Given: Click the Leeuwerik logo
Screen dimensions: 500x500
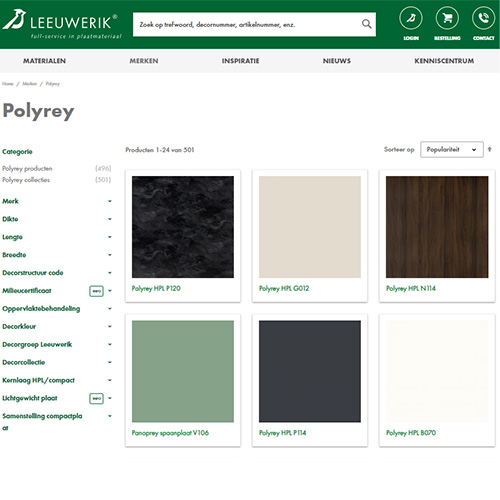Looking at the screenshot, I should 62,24.
